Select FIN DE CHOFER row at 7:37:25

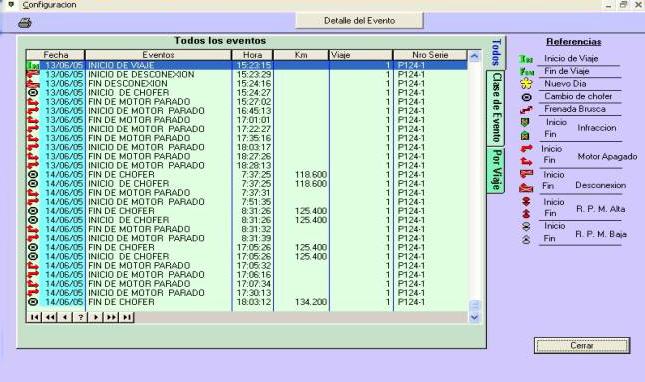click(247, 174)
